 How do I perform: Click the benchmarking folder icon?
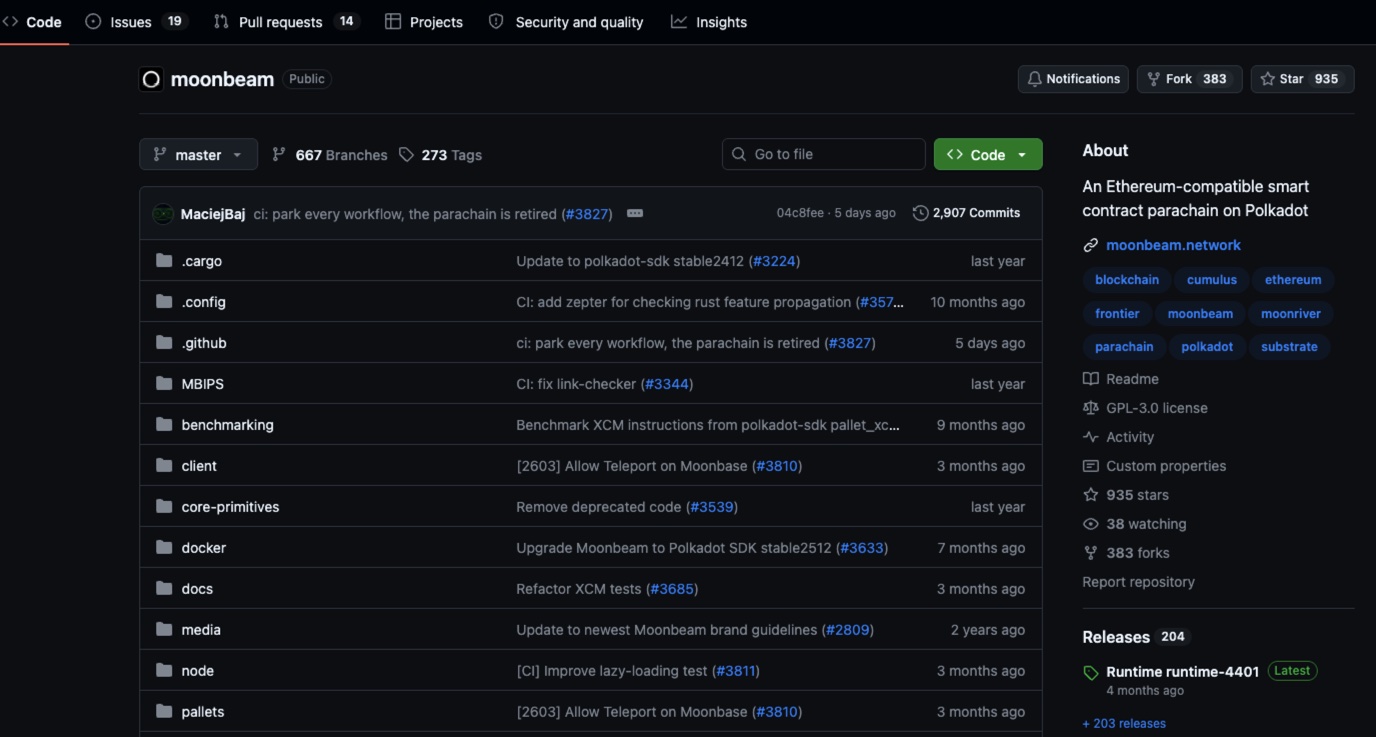164,425
